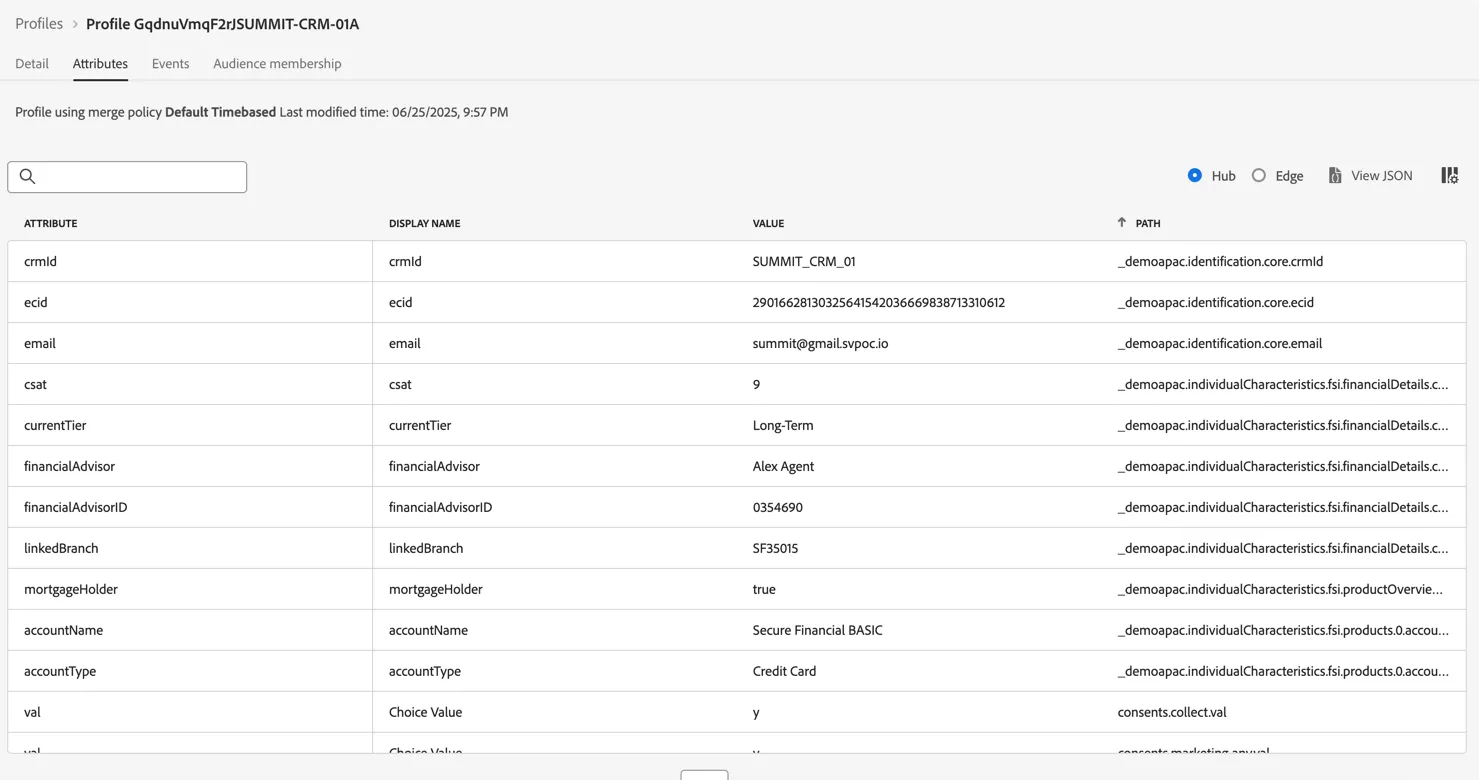Click the Secure Financial BASIC value
The height and width of the screenshot is (780, 1479).
(x=817, y=630)
